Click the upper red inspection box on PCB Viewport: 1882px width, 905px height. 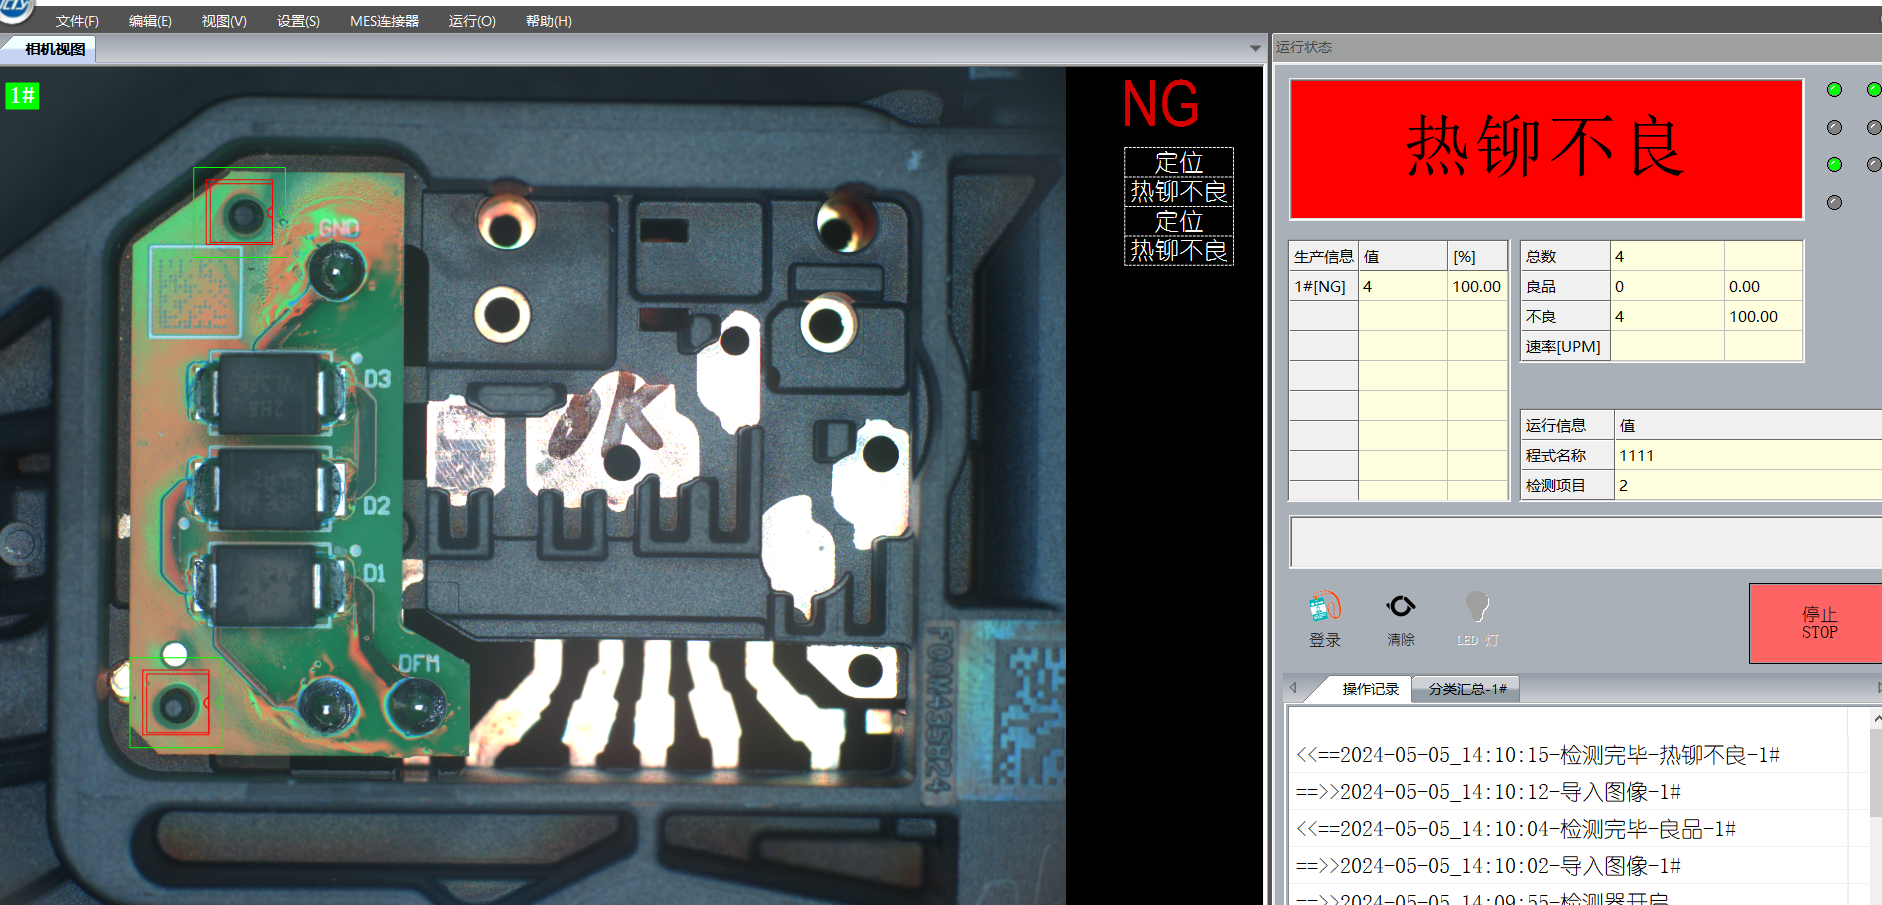(x=239, y=212)
